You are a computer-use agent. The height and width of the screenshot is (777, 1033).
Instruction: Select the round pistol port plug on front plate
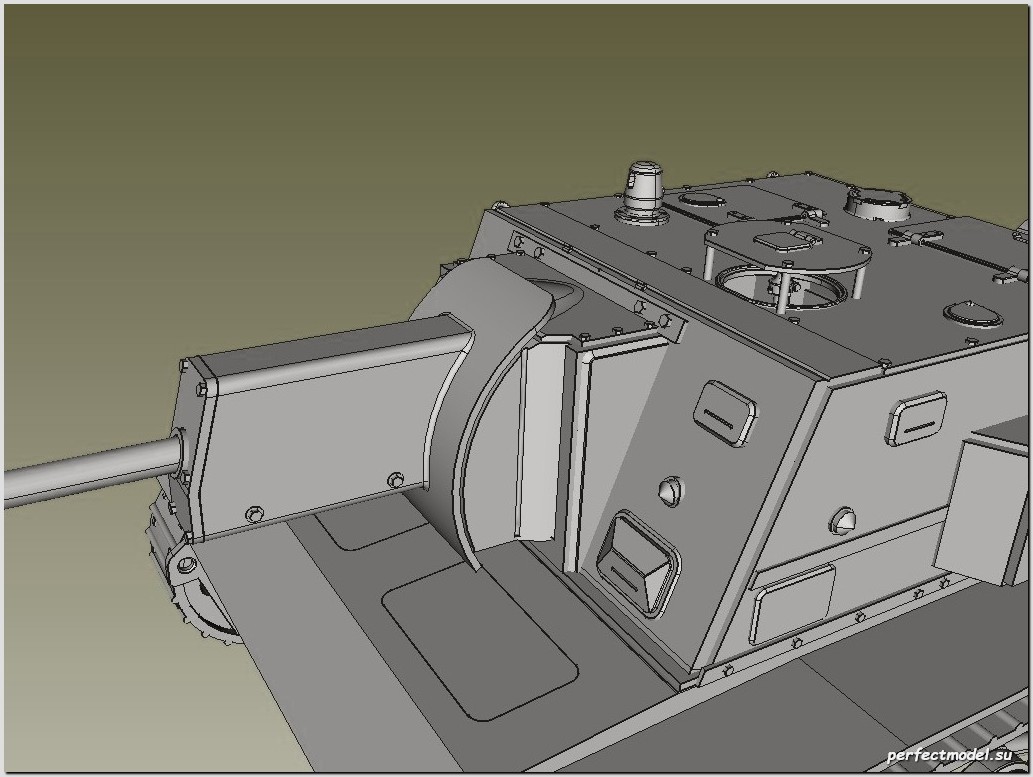coord(671,491)
